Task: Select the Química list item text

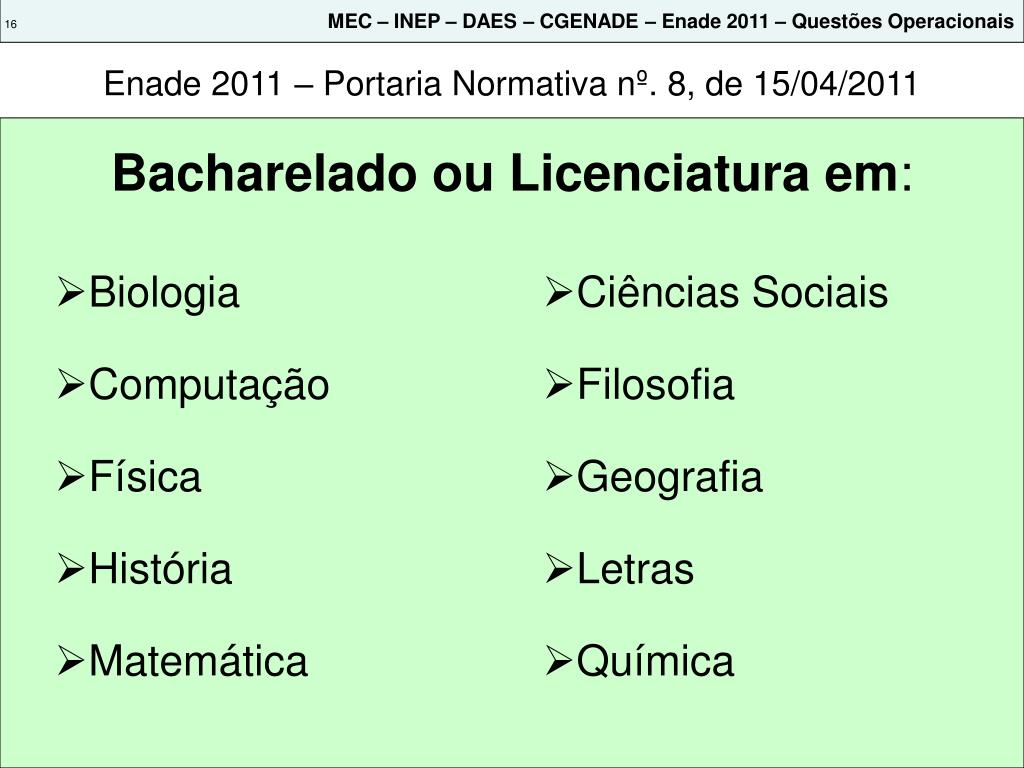Action: coord(656,662)
